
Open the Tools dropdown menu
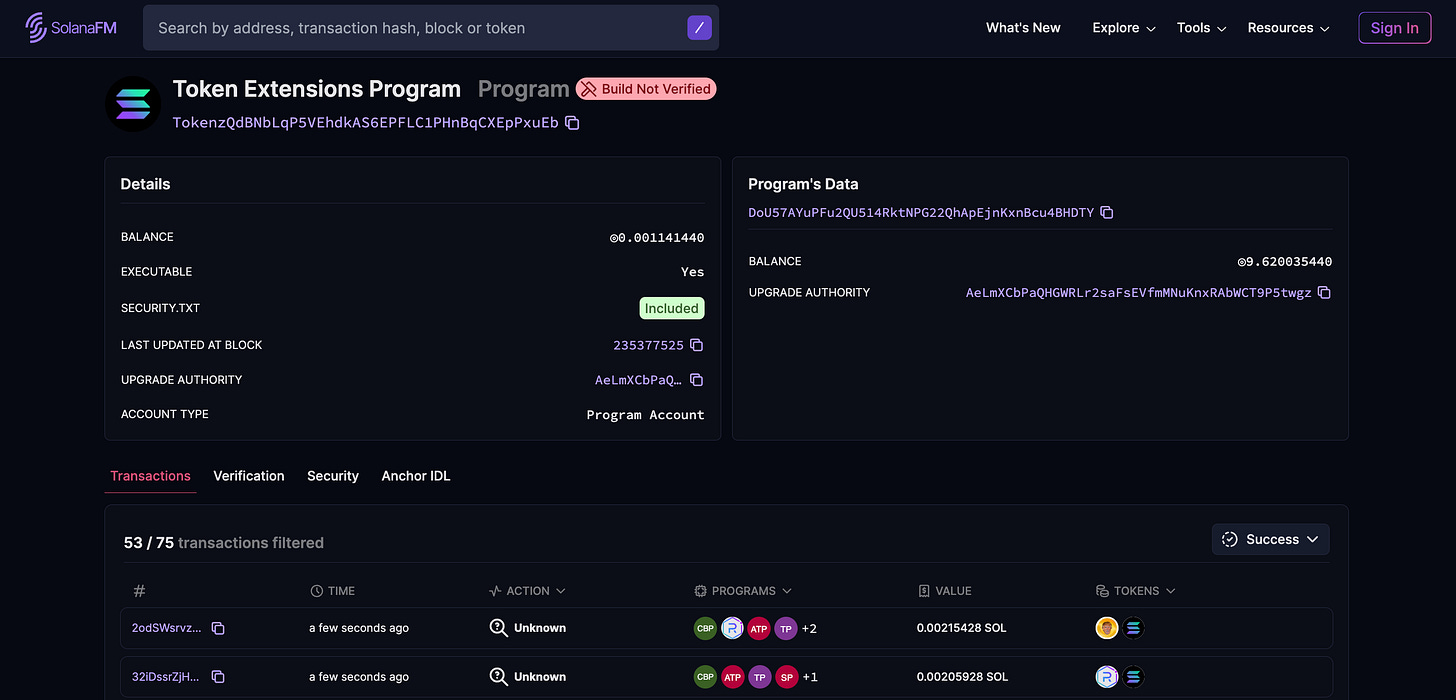click(1201, 28)
